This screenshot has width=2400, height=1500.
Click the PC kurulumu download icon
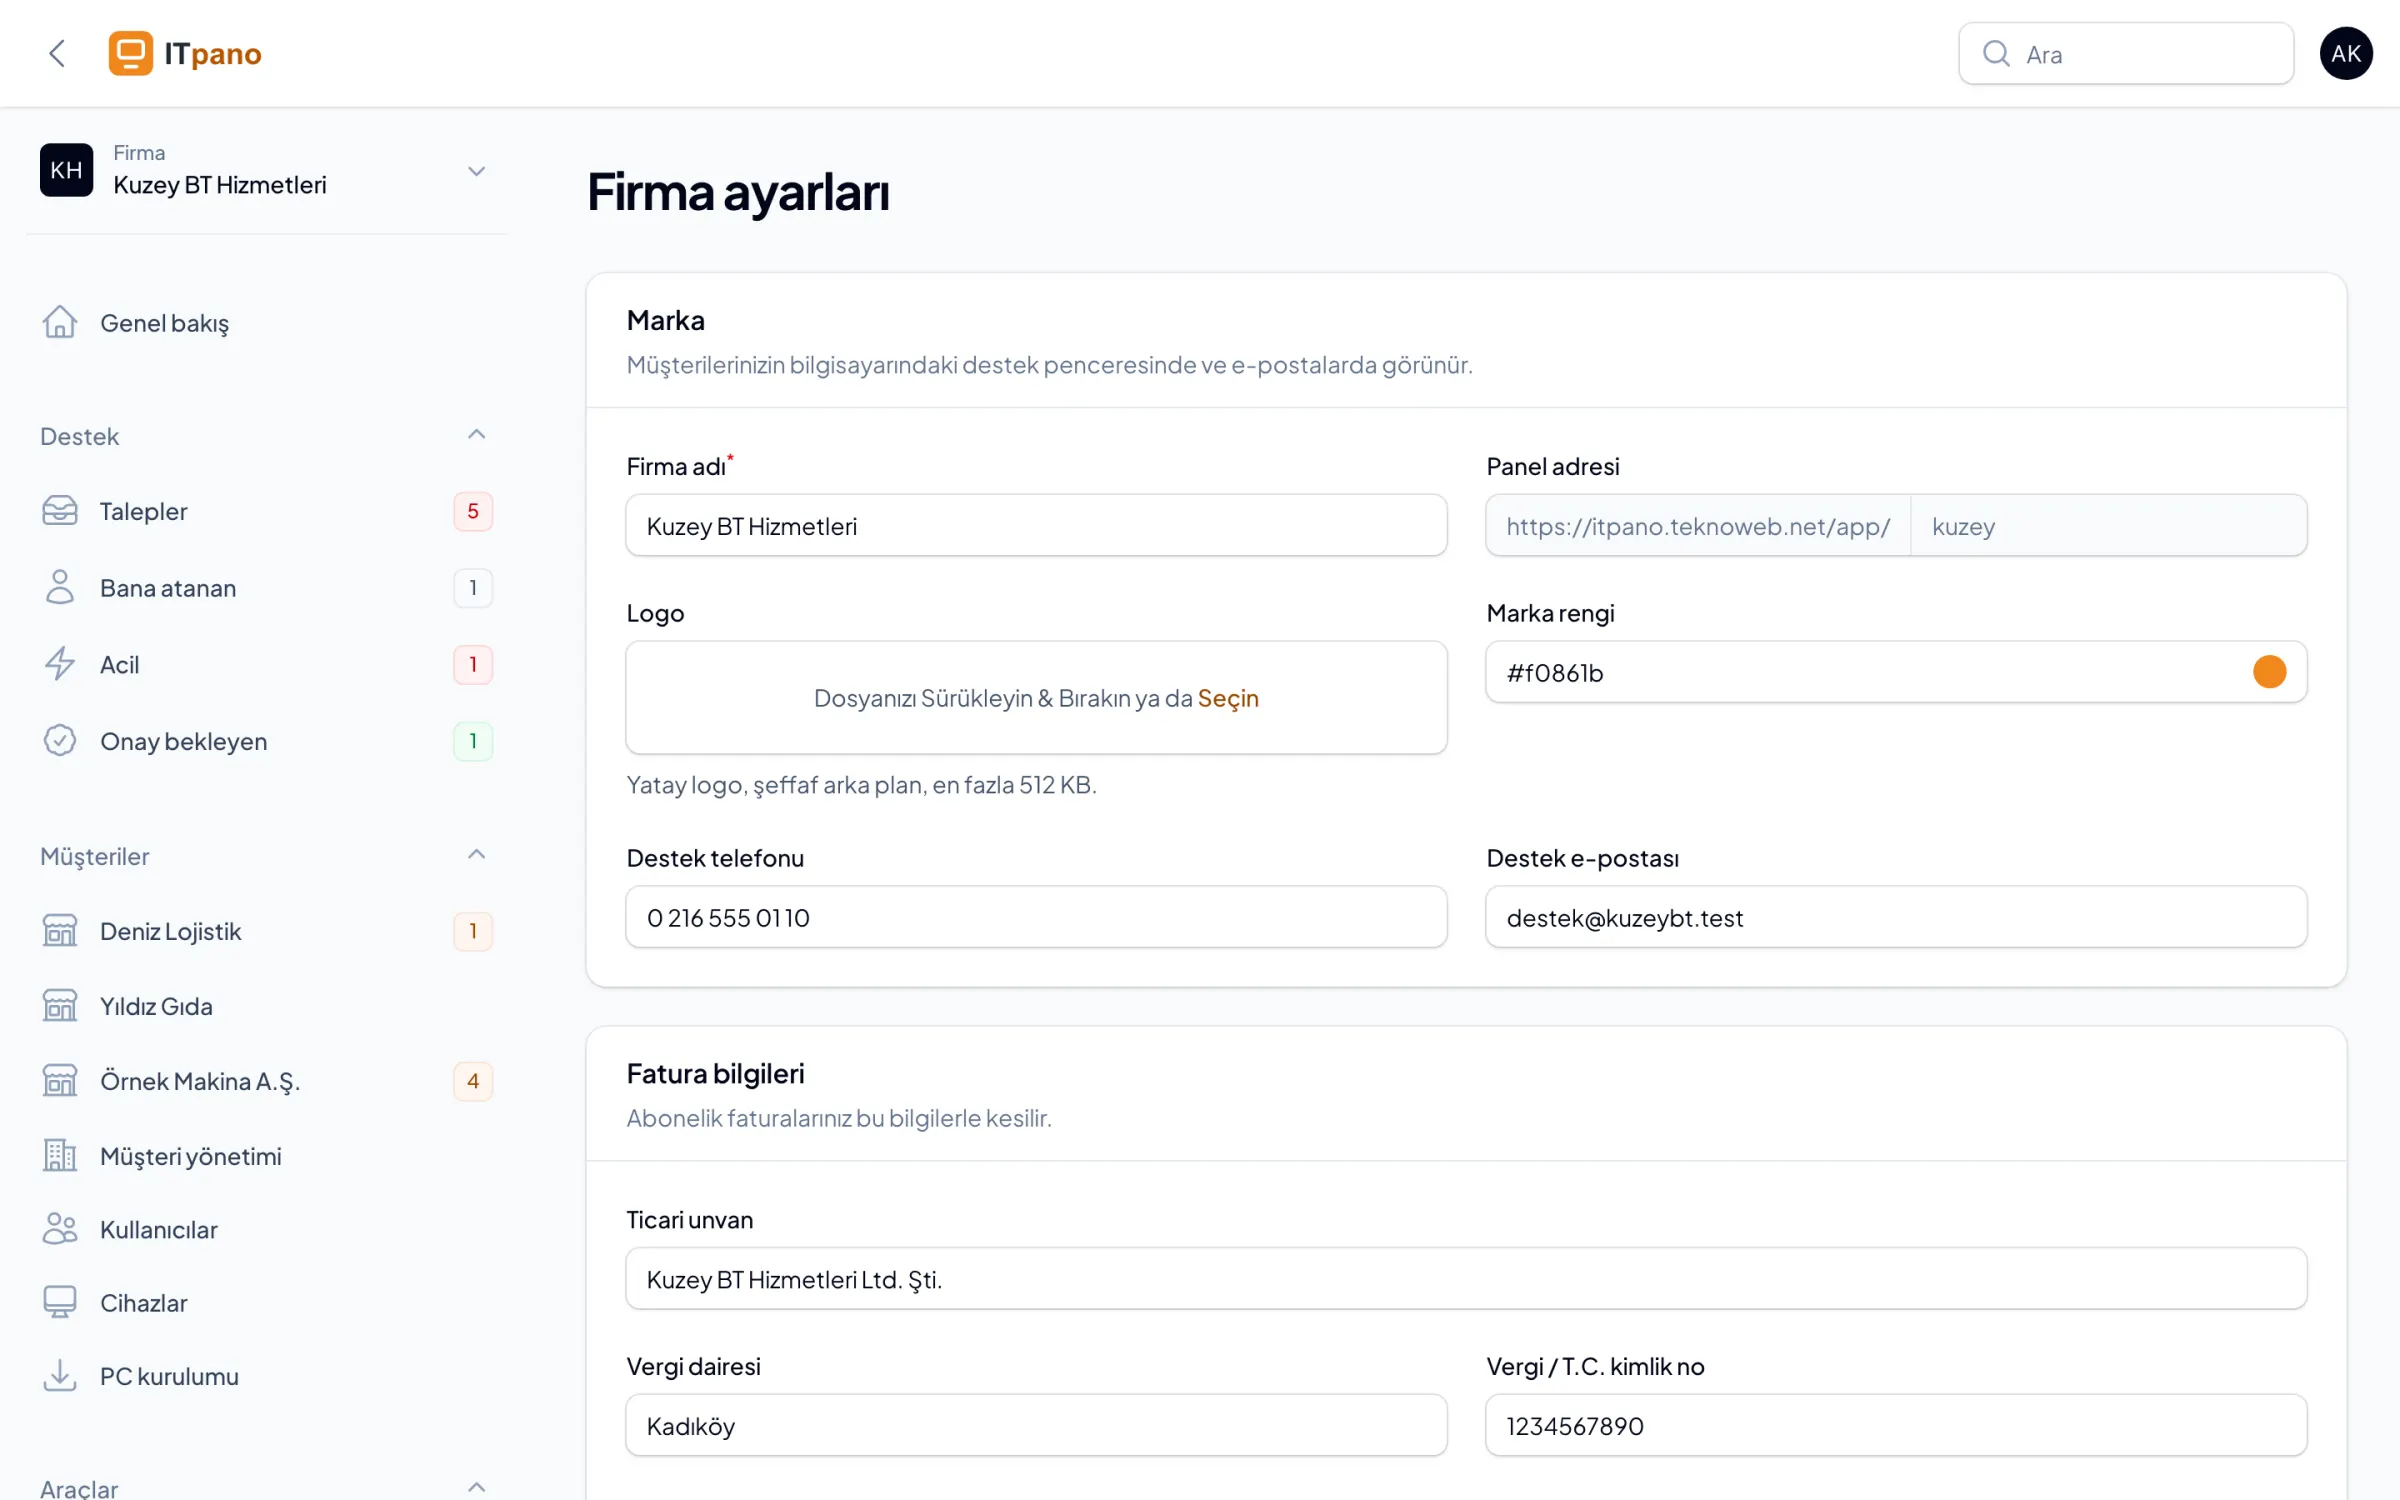click(x=60, y=1376)
